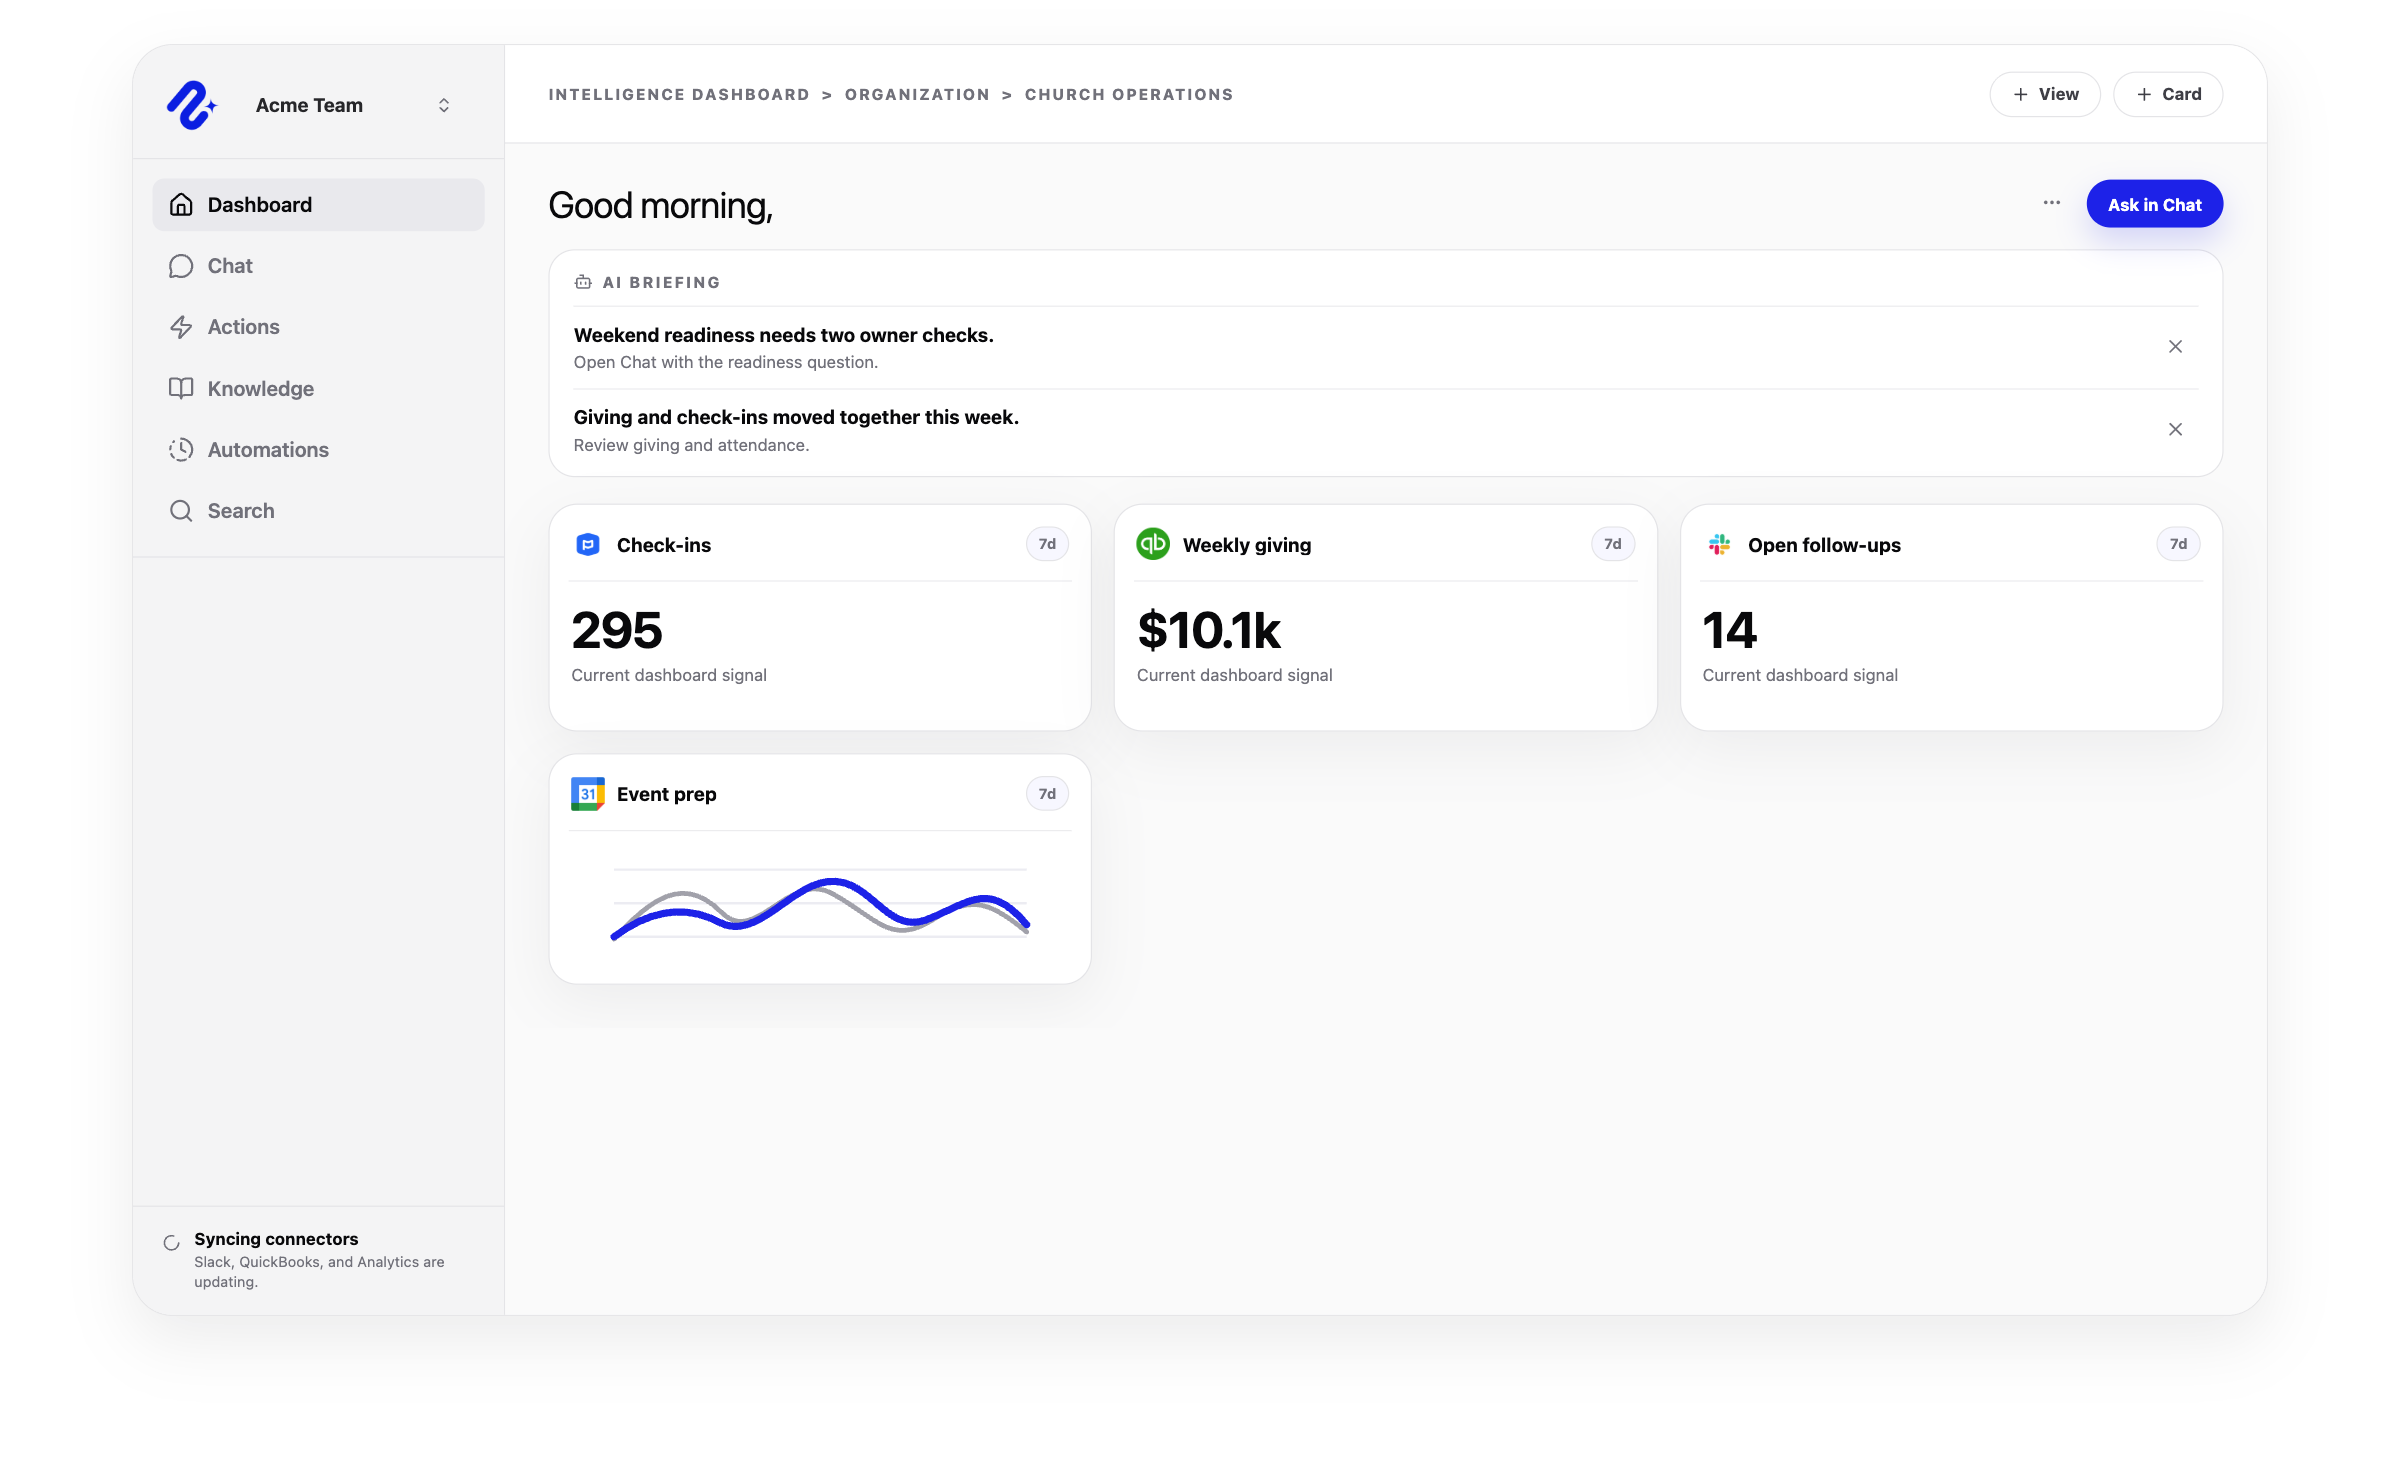Add a new View
2400x1464 pixels.
(2045, 94)
